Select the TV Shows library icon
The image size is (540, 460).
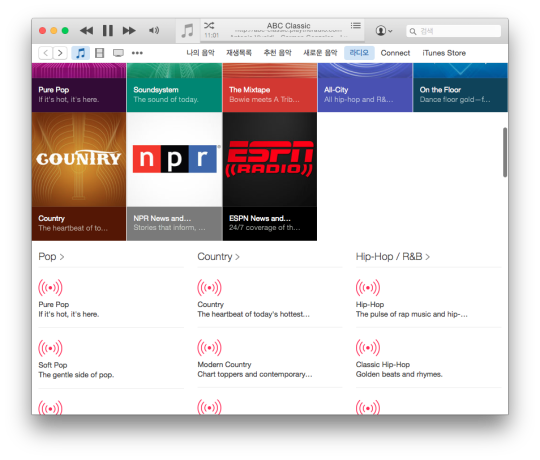[118, 53]
